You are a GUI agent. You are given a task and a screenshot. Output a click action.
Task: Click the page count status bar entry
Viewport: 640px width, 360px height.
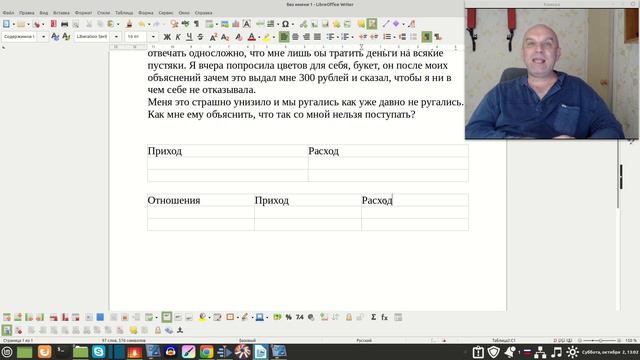(x=18, y=340)
